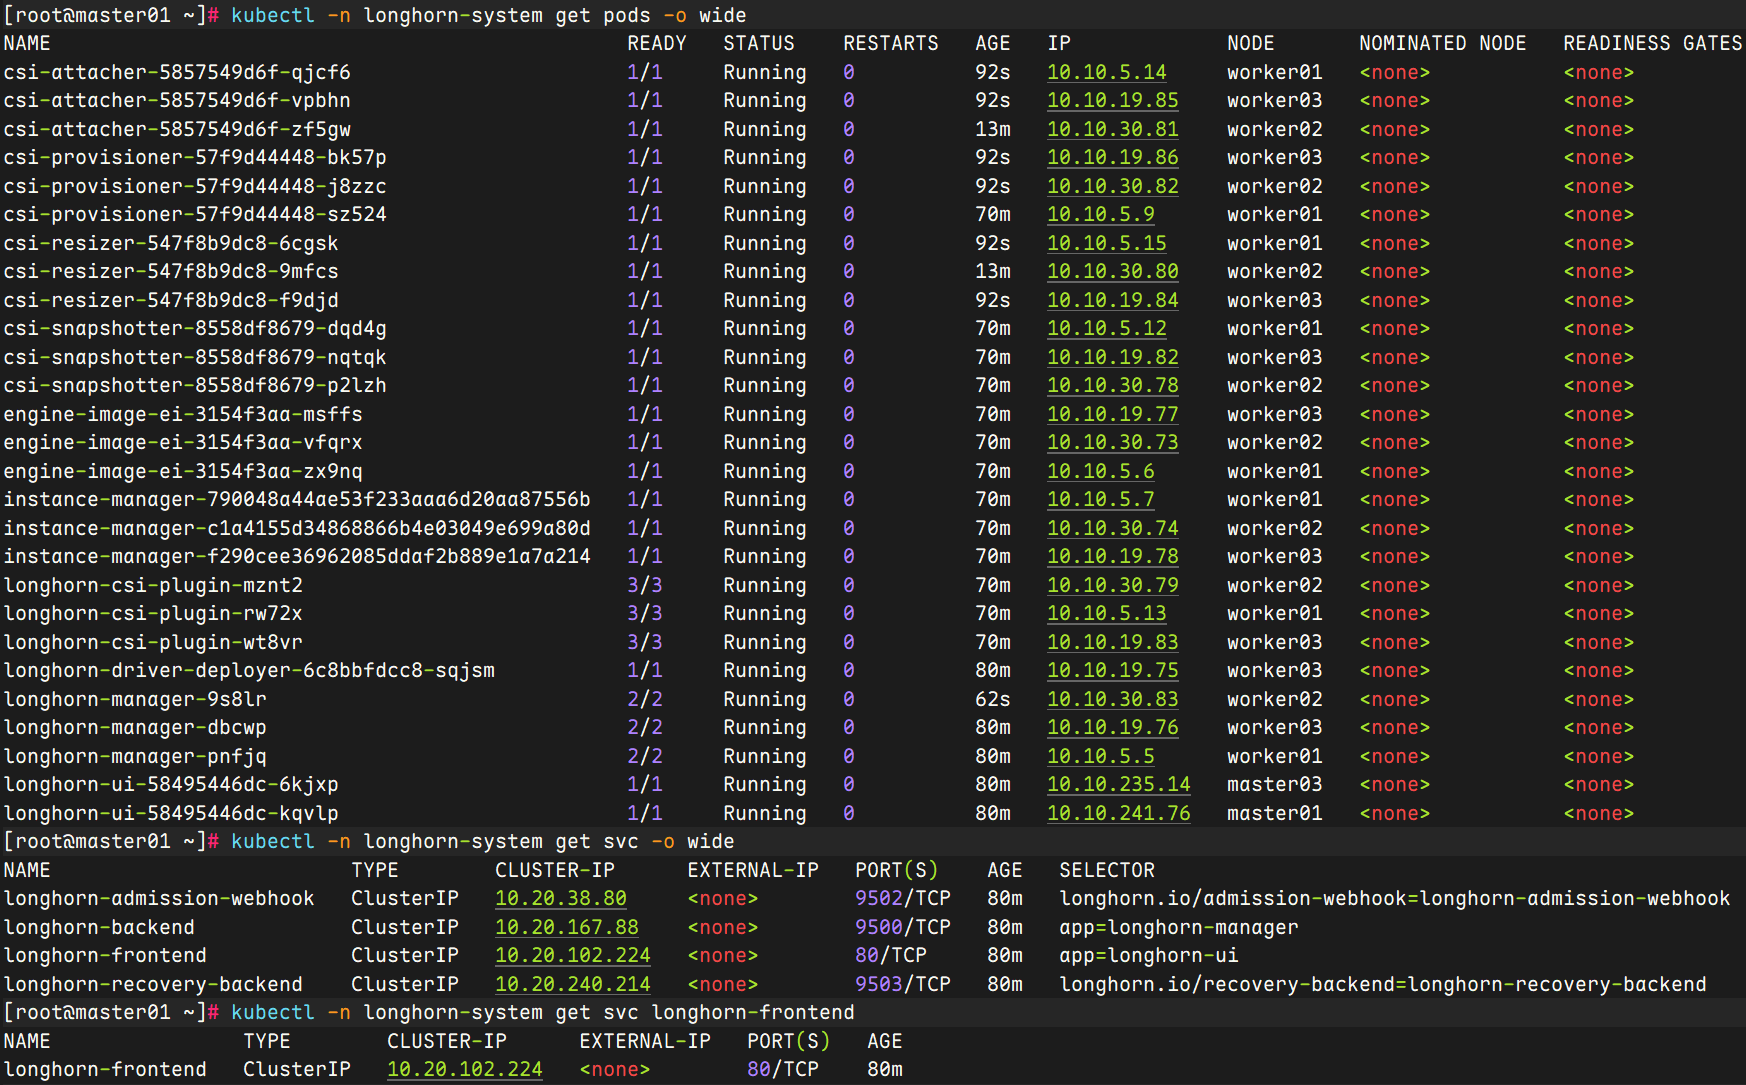1746x1085 pixels.
Task: Select the longhorn-admission-webhook service name
Action: [159, 899]
